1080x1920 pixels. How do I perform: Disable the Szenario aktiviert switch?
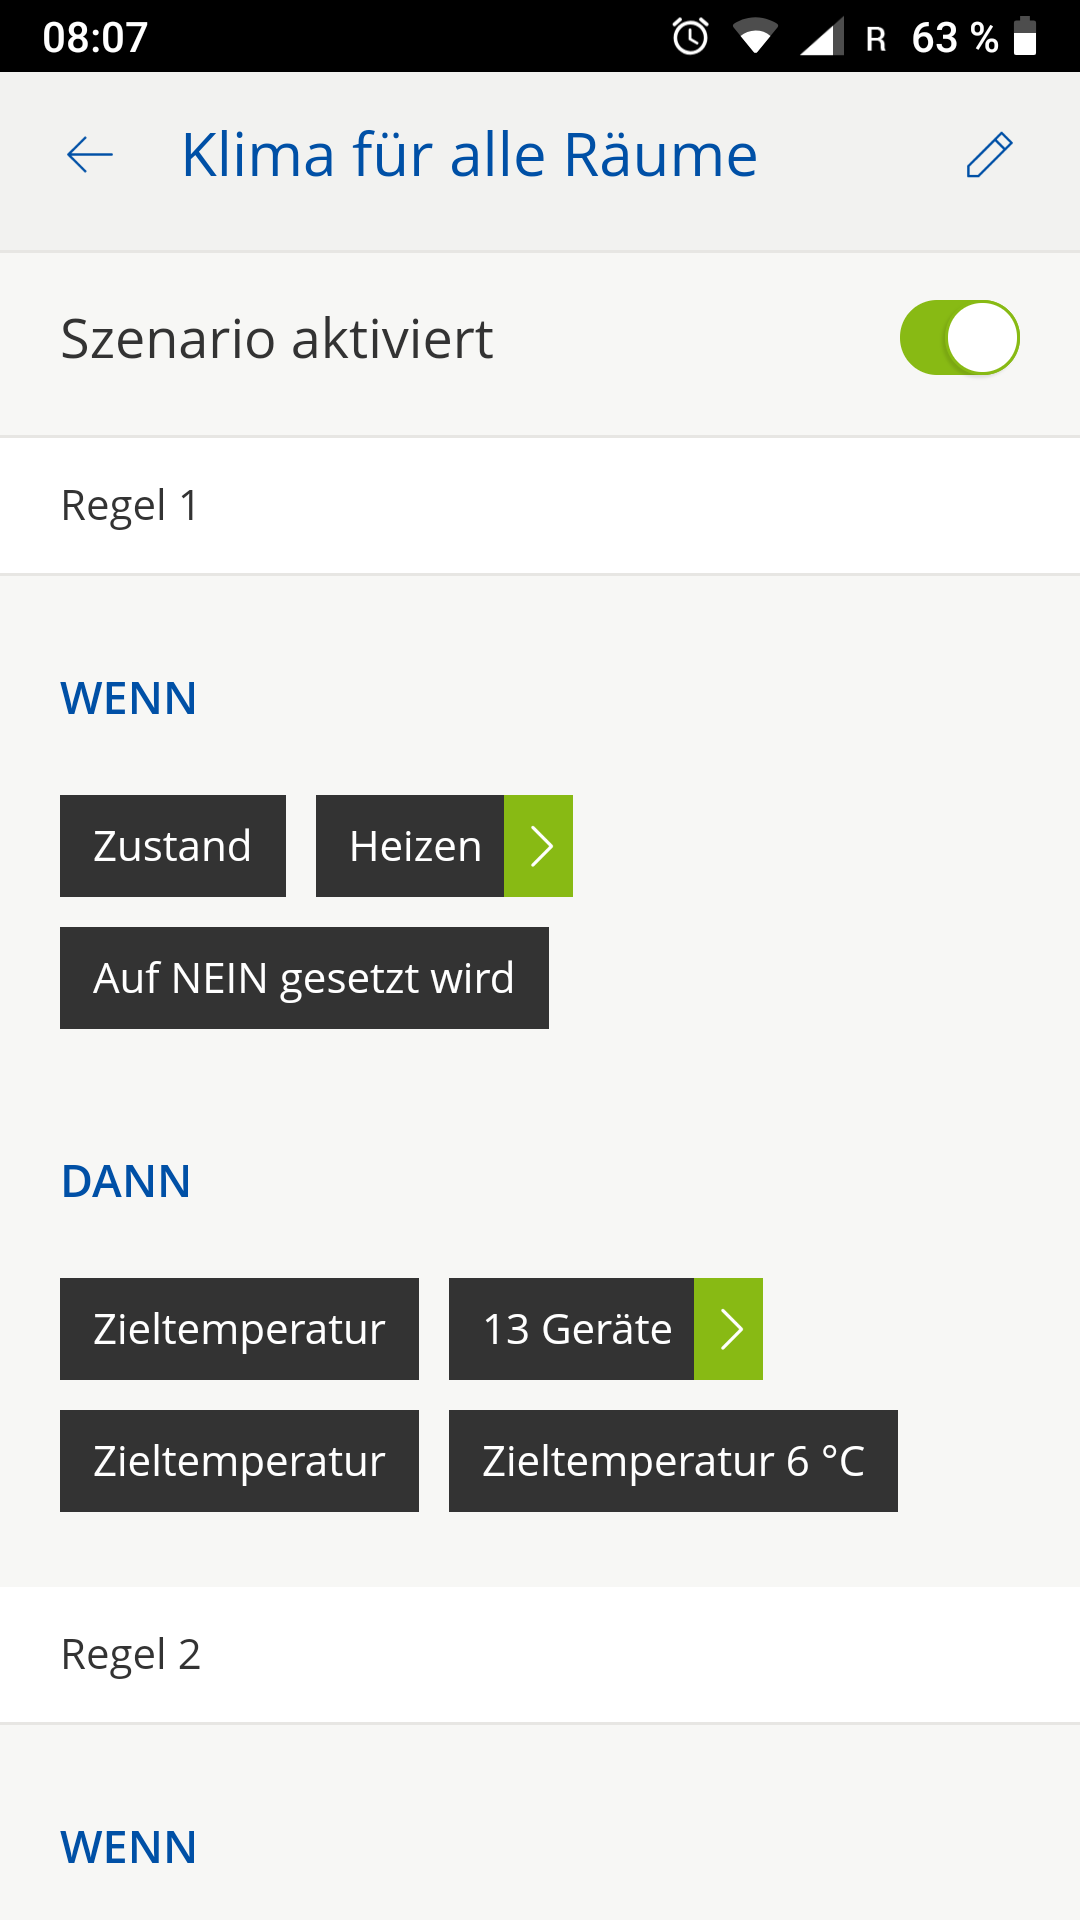[959, 338]
